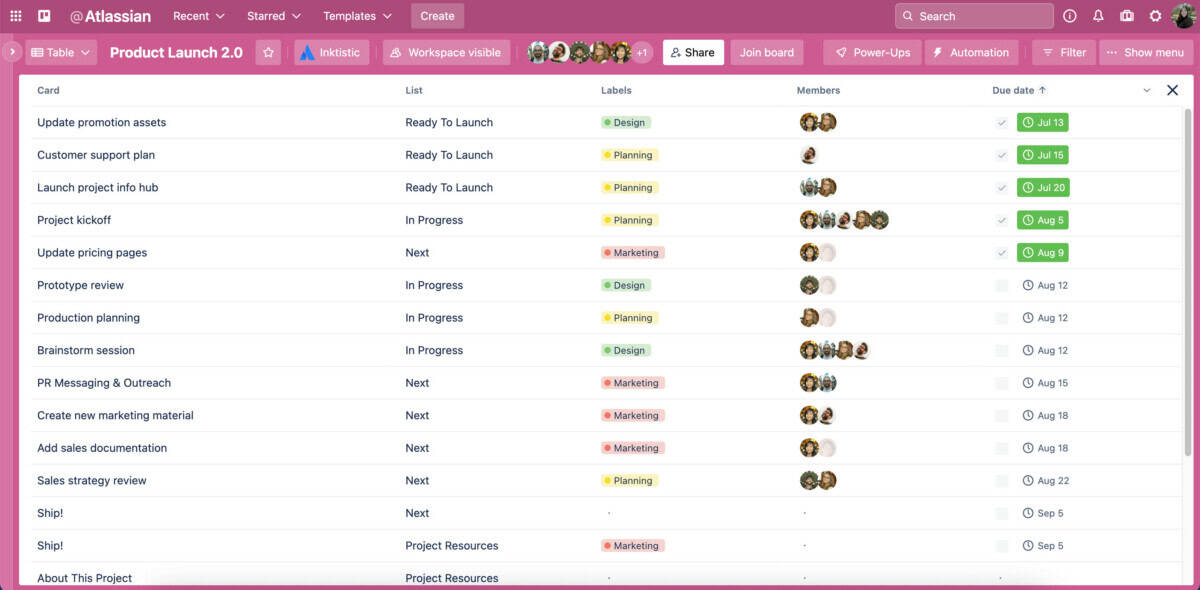
Task: Click the board title Product Launch 2.0
Action: click(x=176, y=52)
